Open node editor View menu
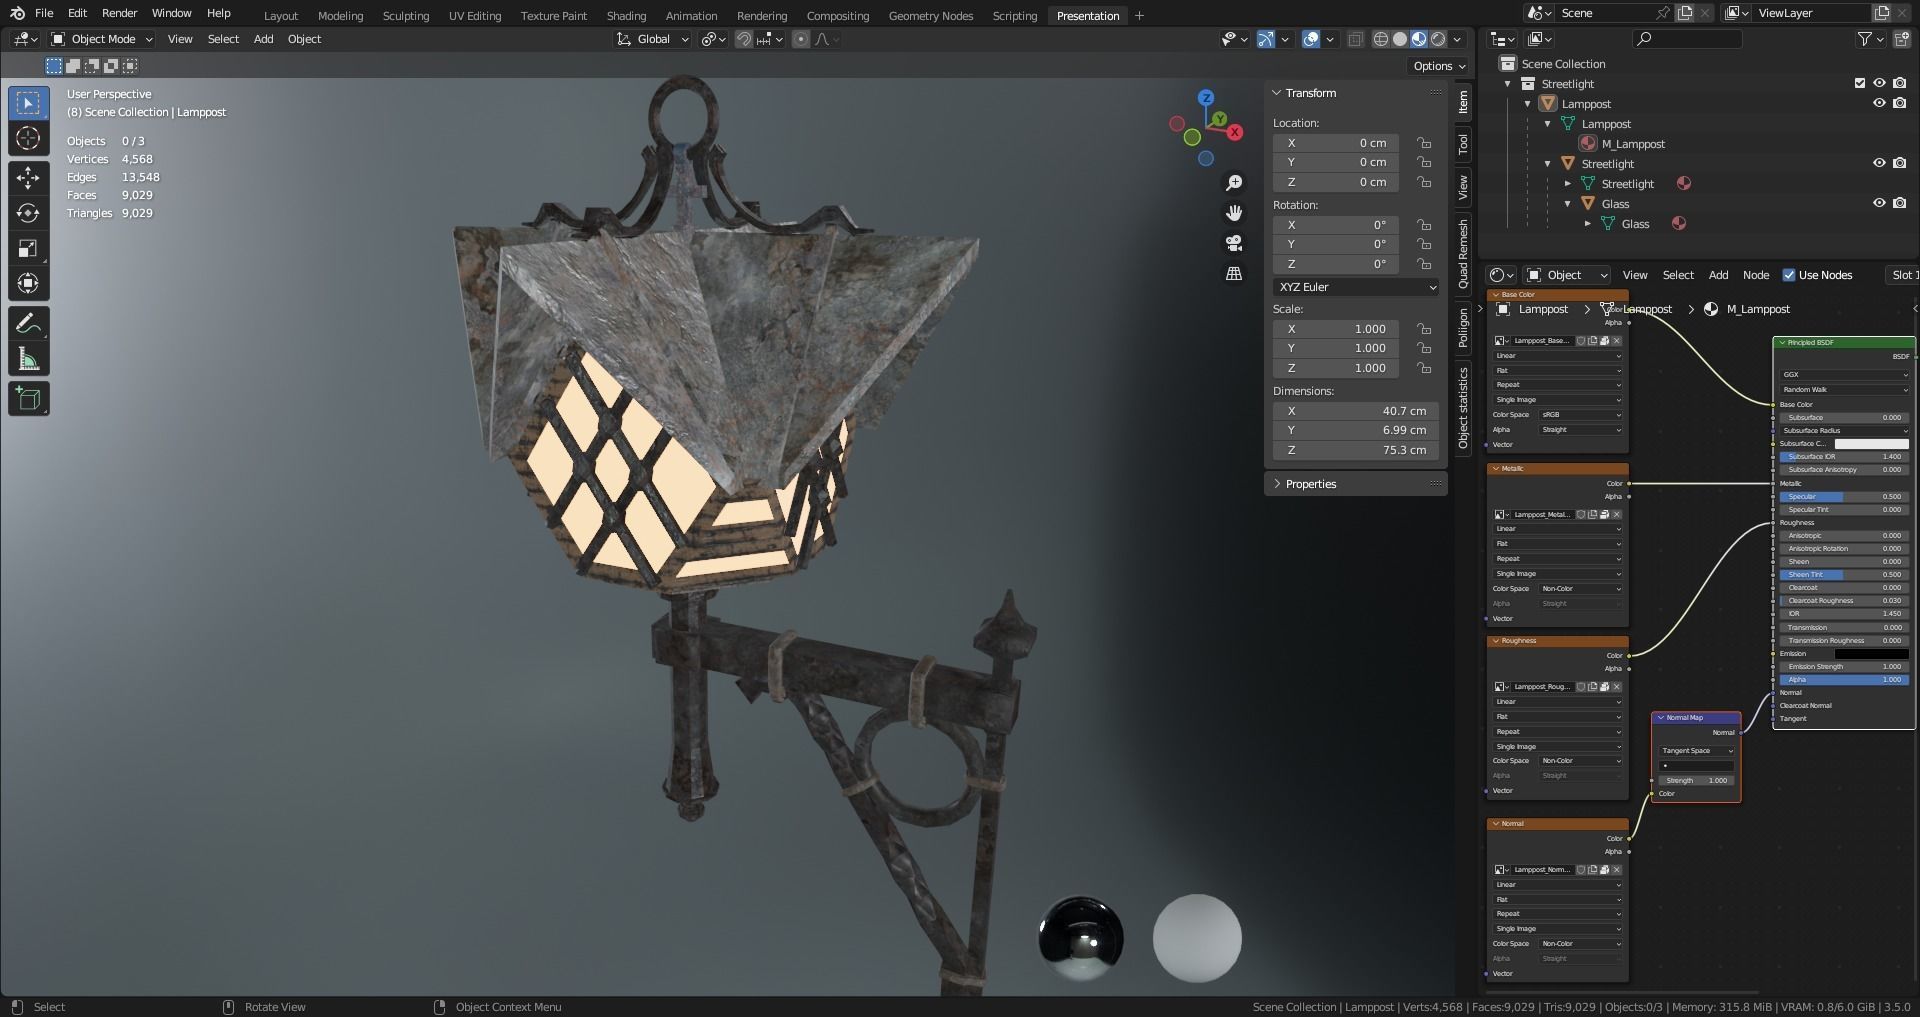 coord(1635,275)
